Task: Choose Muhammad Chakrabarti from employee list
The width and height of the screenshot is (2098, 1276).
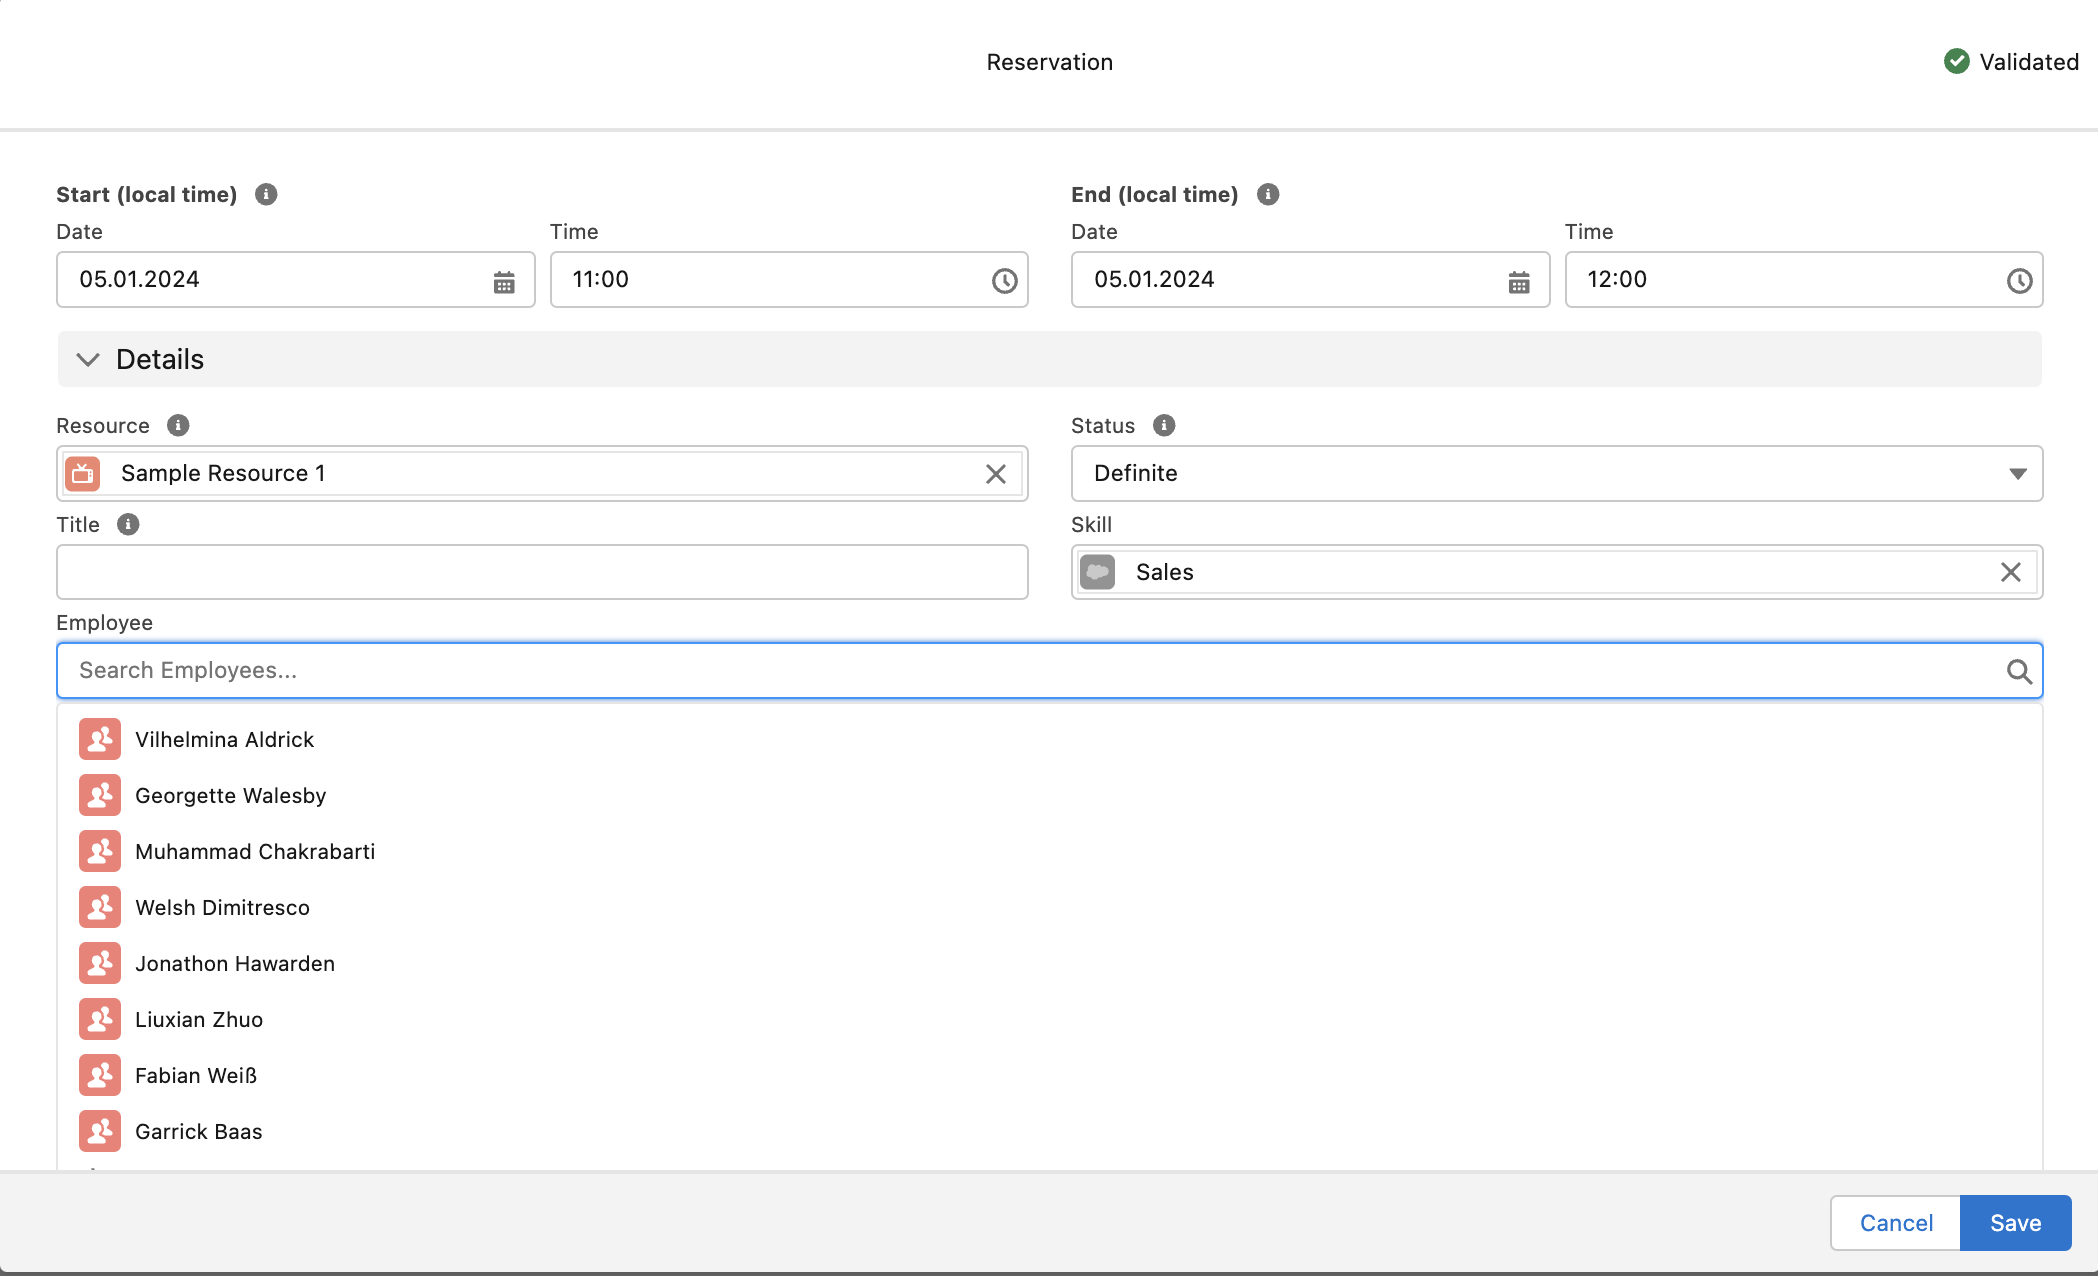Action: [x=254, y=852]
